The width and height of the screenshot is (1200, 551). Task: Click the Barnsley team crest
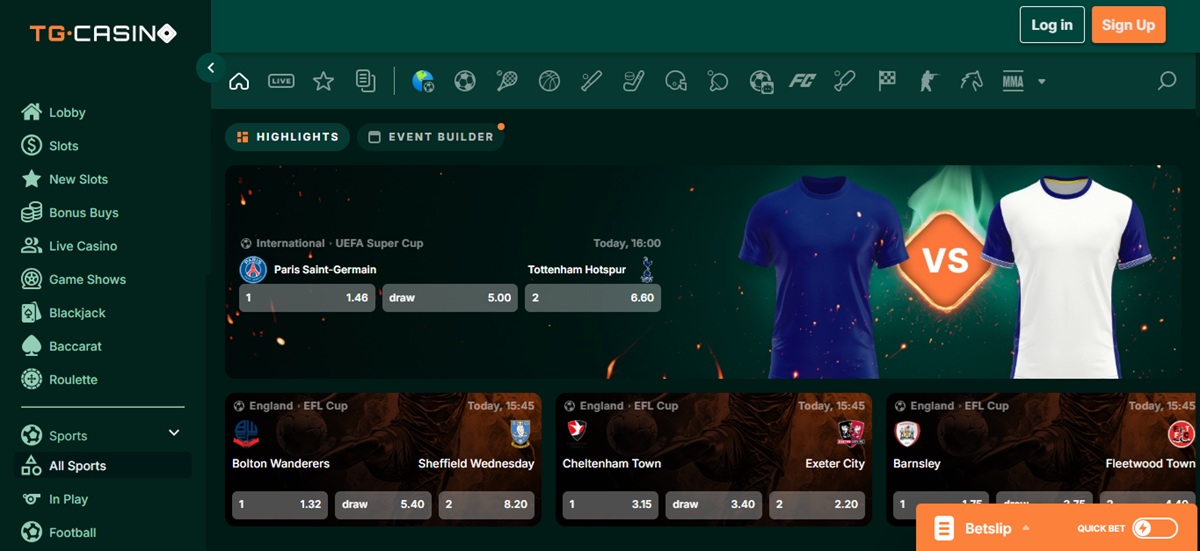pos(907,433)
